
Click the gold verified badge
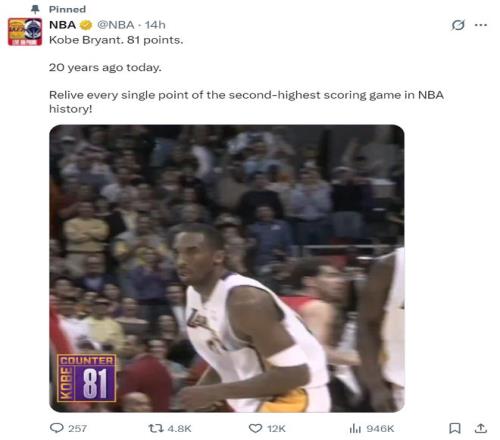86,25
